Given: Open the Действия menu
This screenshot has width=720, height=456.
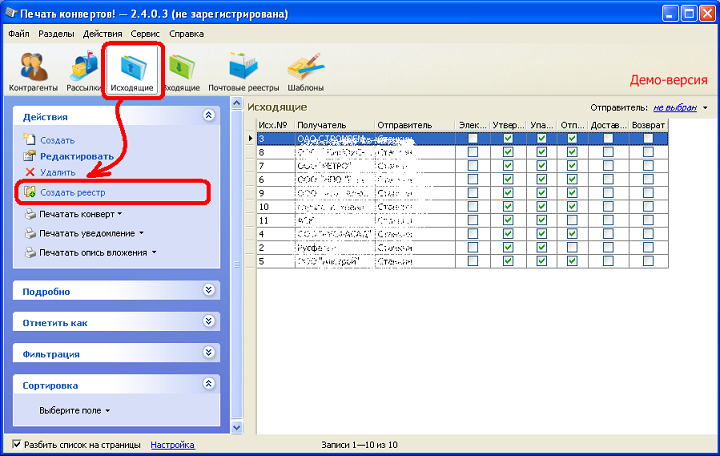Looking at the screenshot, I should coord(103,33).
